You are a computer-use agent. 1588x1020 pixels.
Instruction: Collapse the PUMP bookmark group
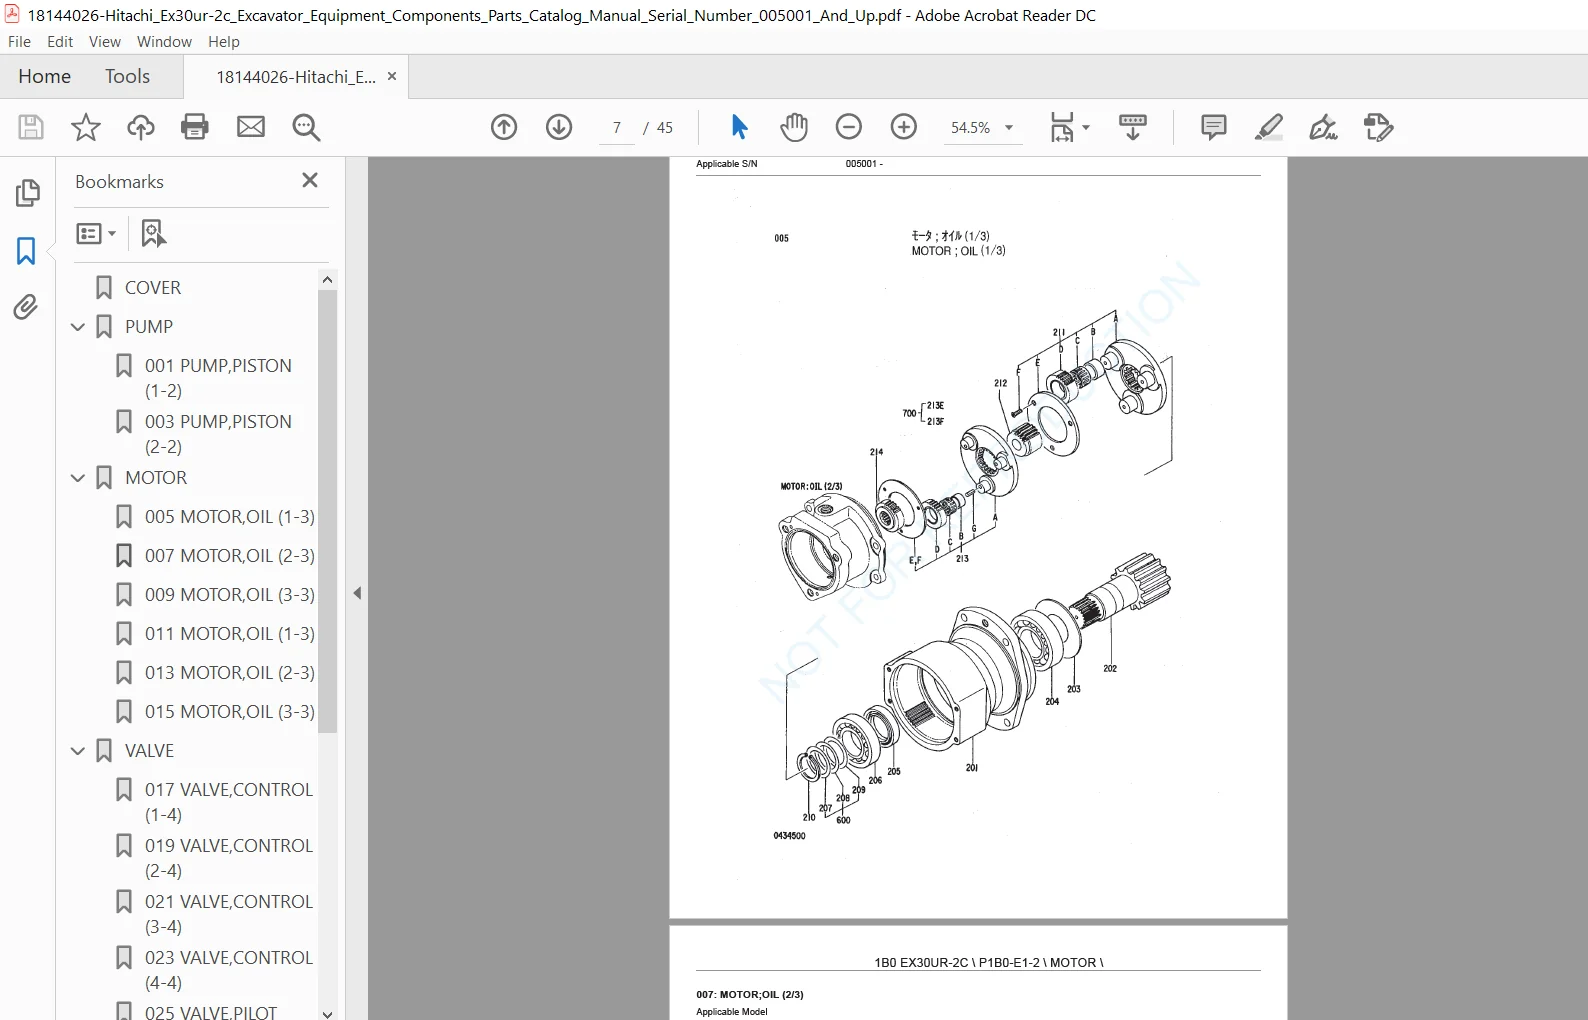click(x=78, y=327)
